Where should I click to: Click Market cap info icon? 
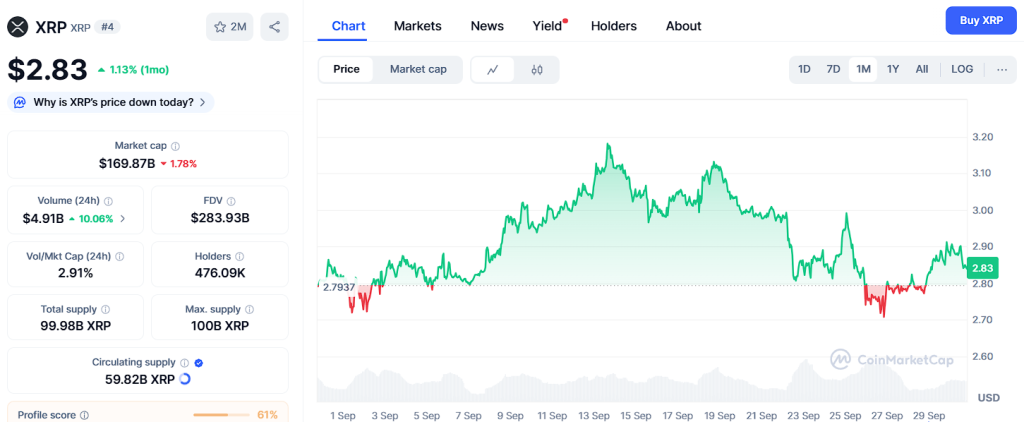(x=176, y=146)
